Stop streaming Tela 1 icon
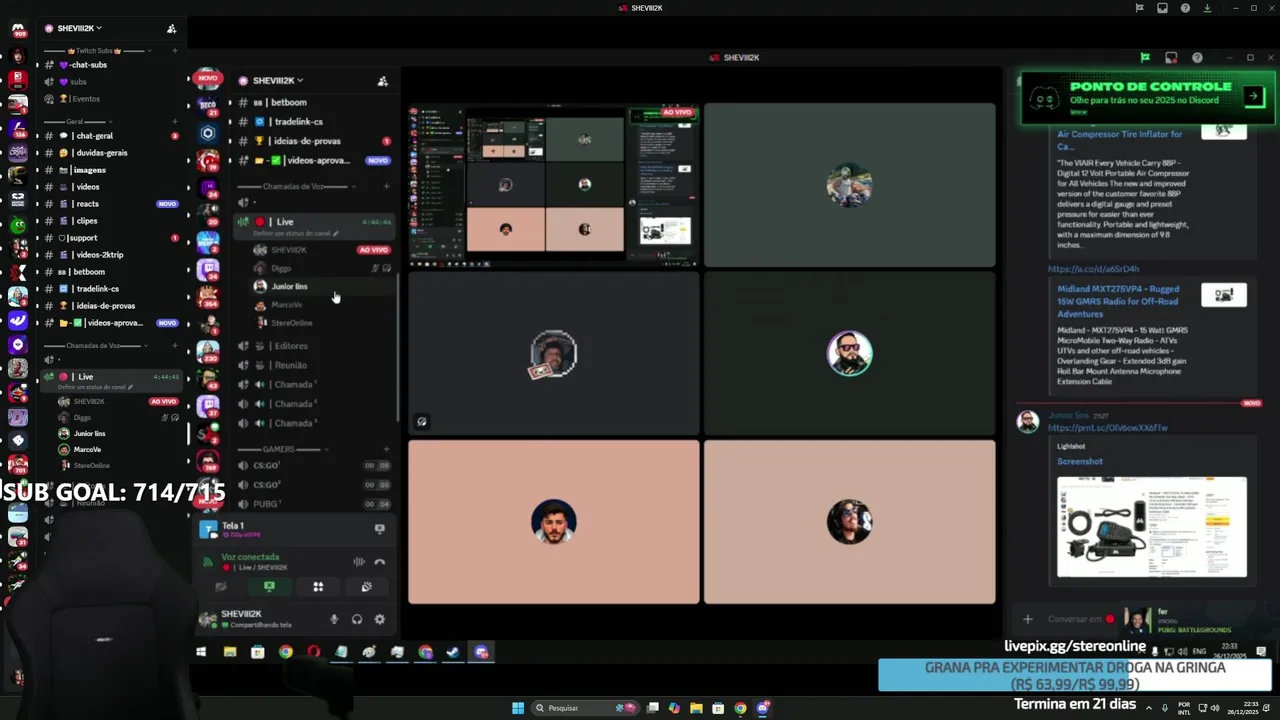 (379, 529)
